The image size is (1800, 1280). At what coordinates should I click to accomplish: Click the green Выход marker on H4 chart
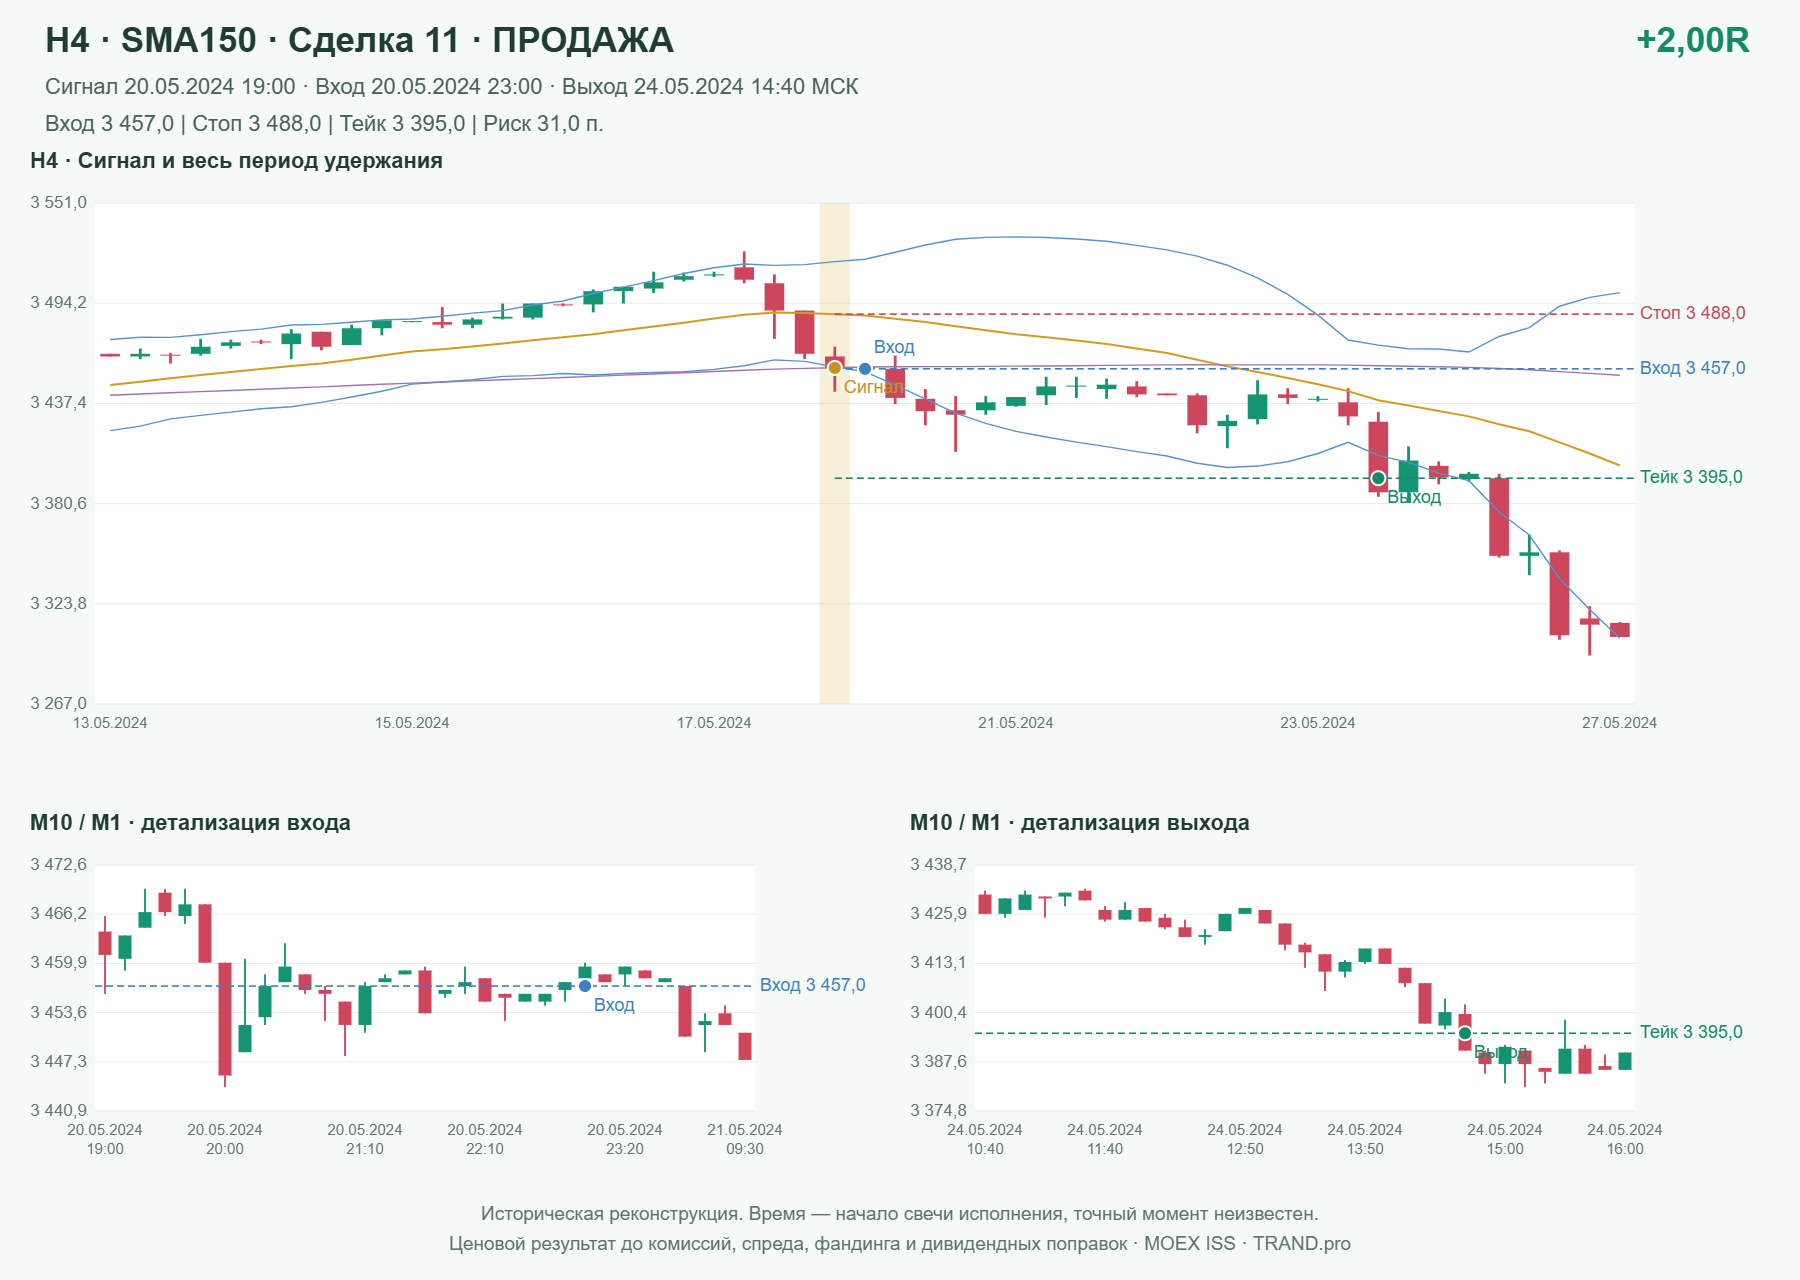click(1378, 478)
